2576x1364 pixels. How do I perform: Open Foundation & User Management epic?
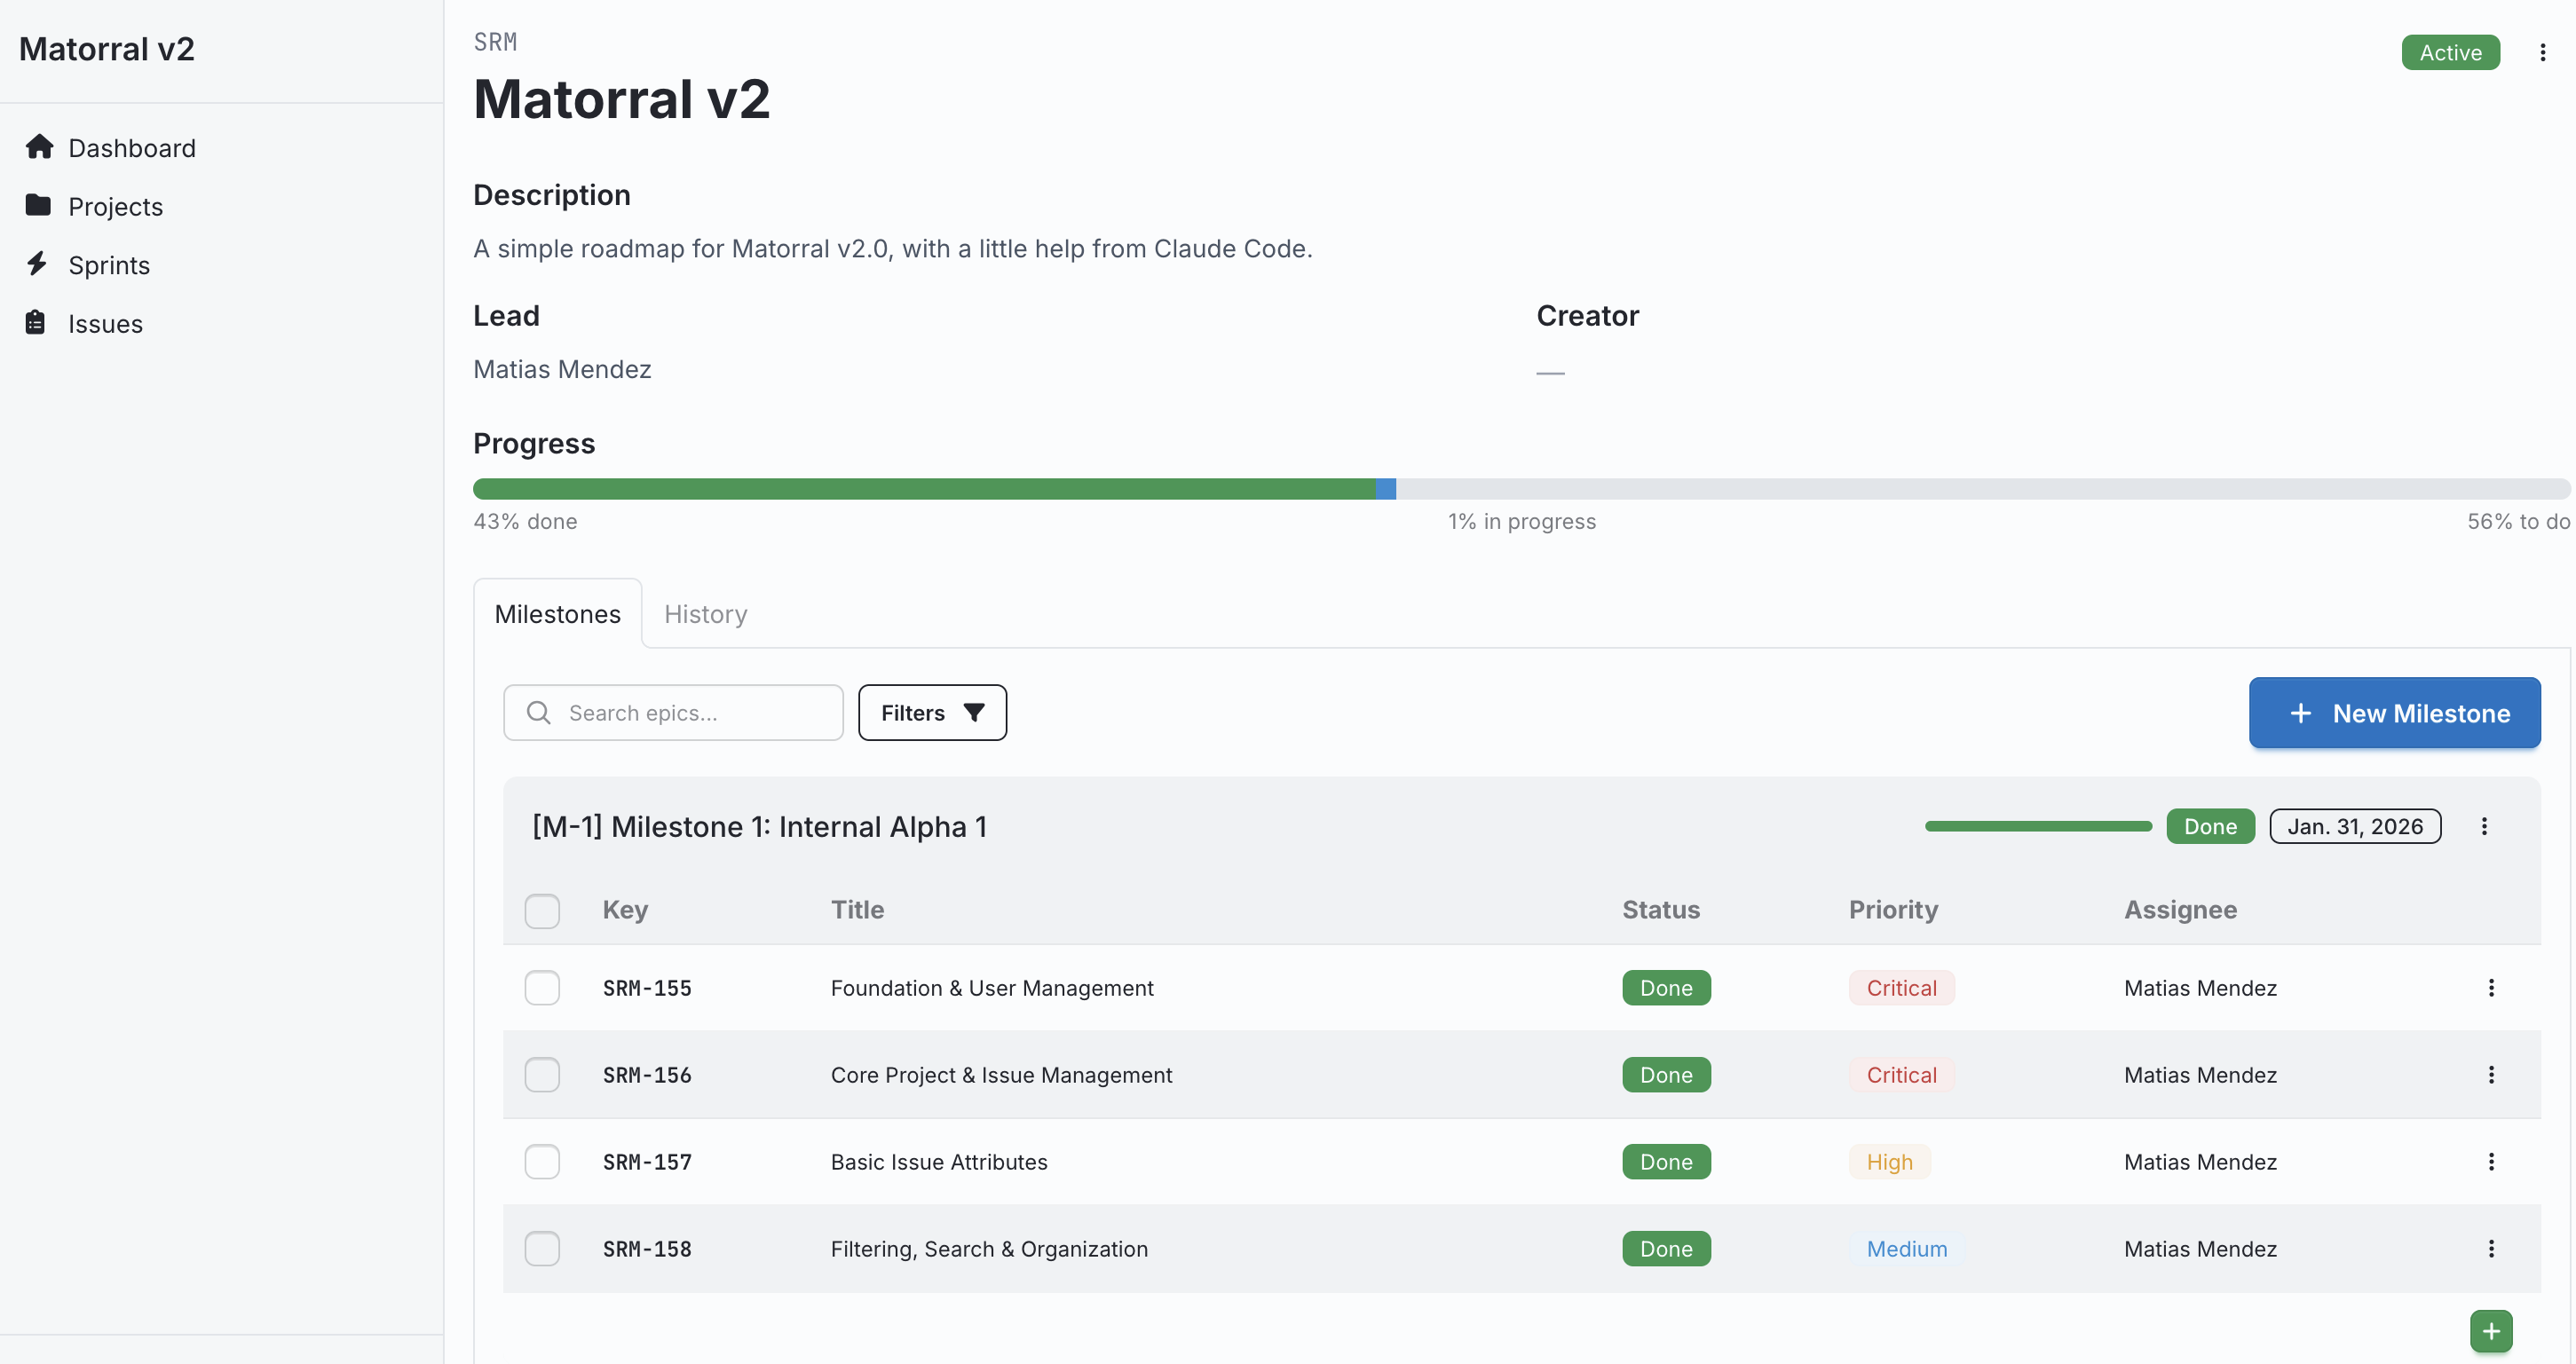tap(991, 988)
